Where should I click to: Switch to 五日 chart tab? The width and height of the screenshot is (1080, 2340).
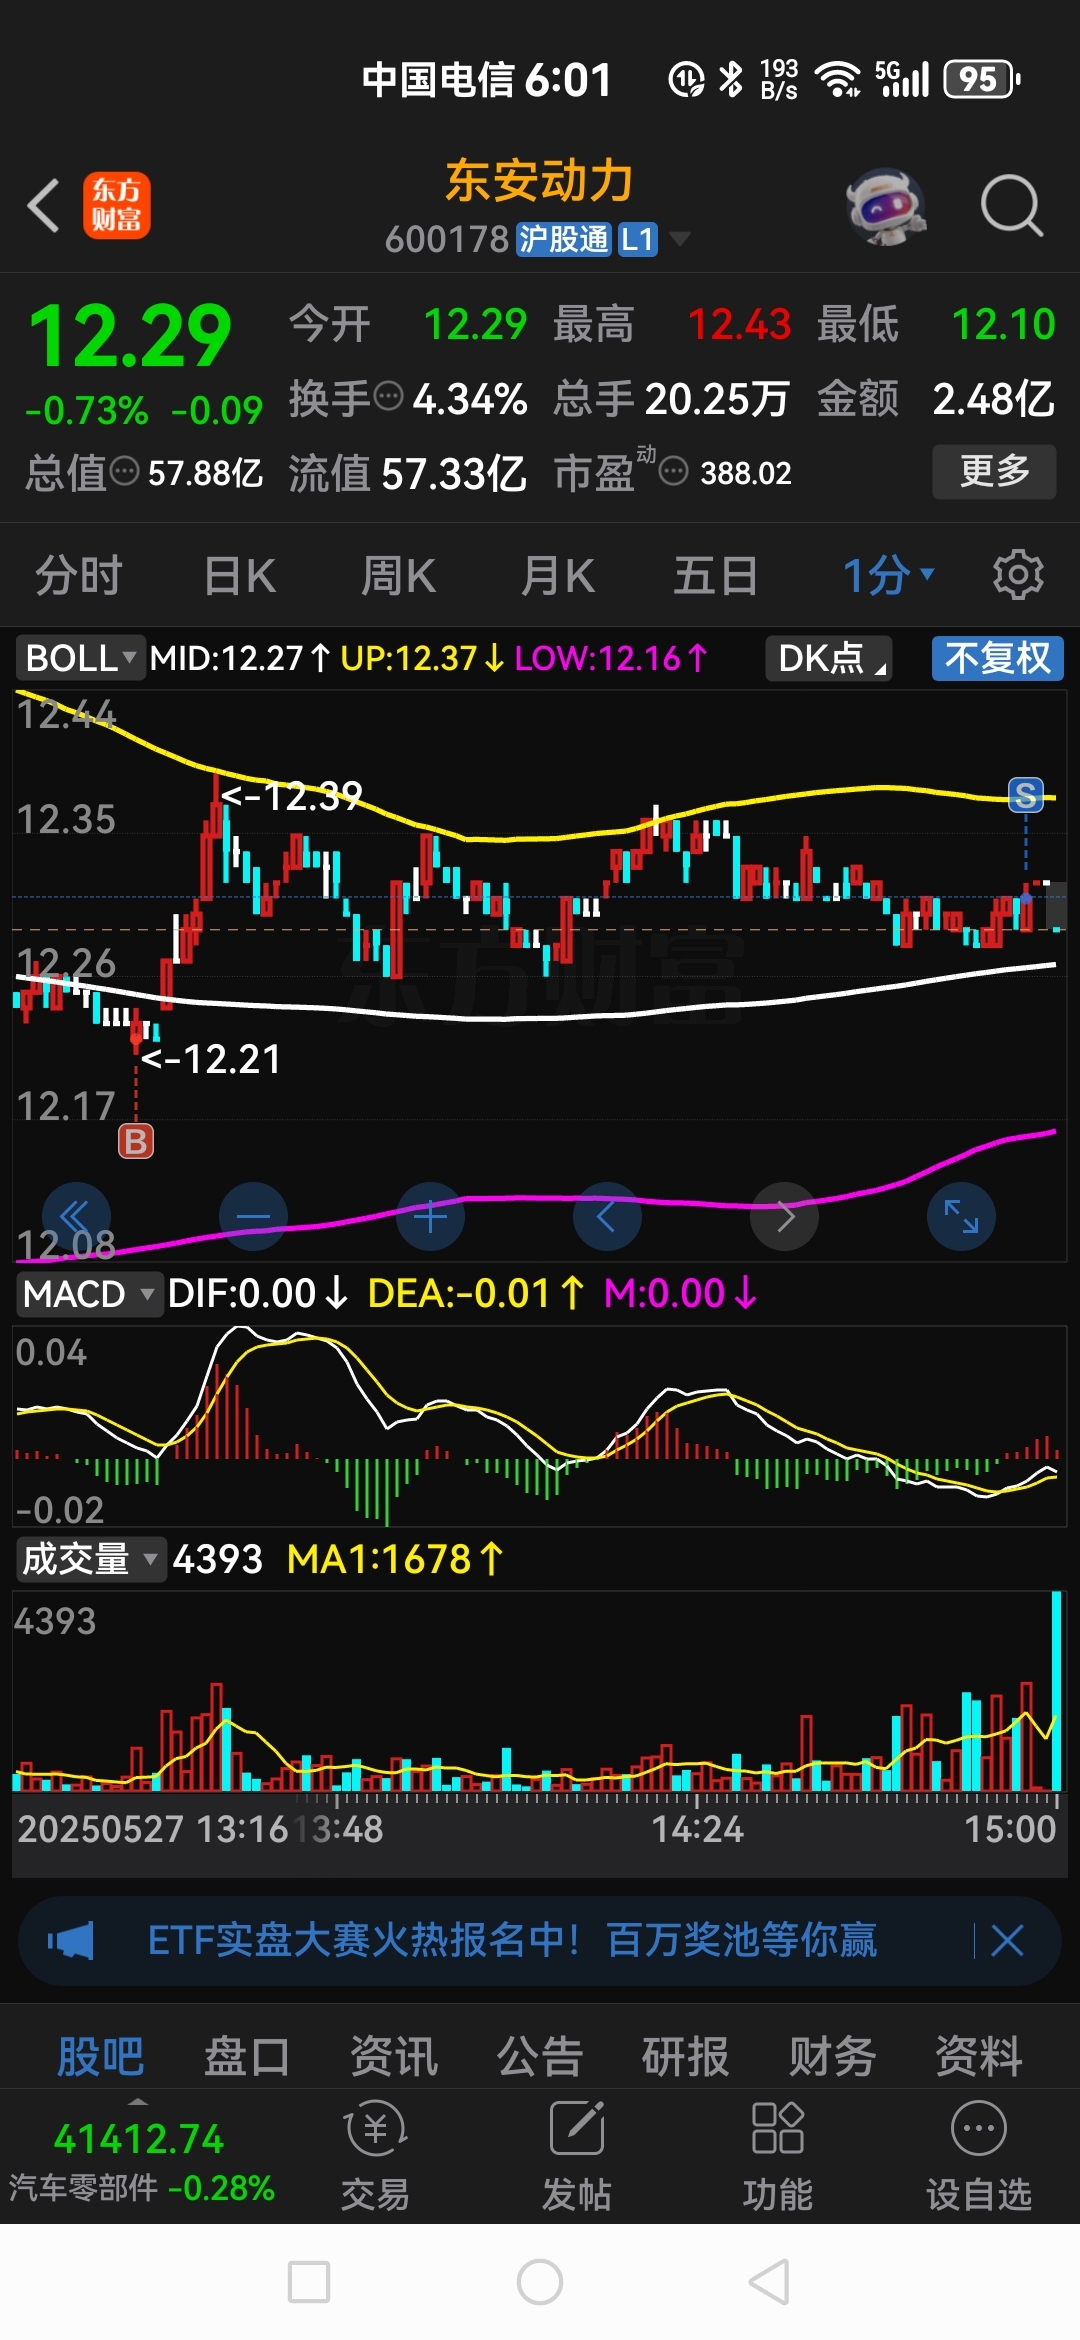(716, 575)
